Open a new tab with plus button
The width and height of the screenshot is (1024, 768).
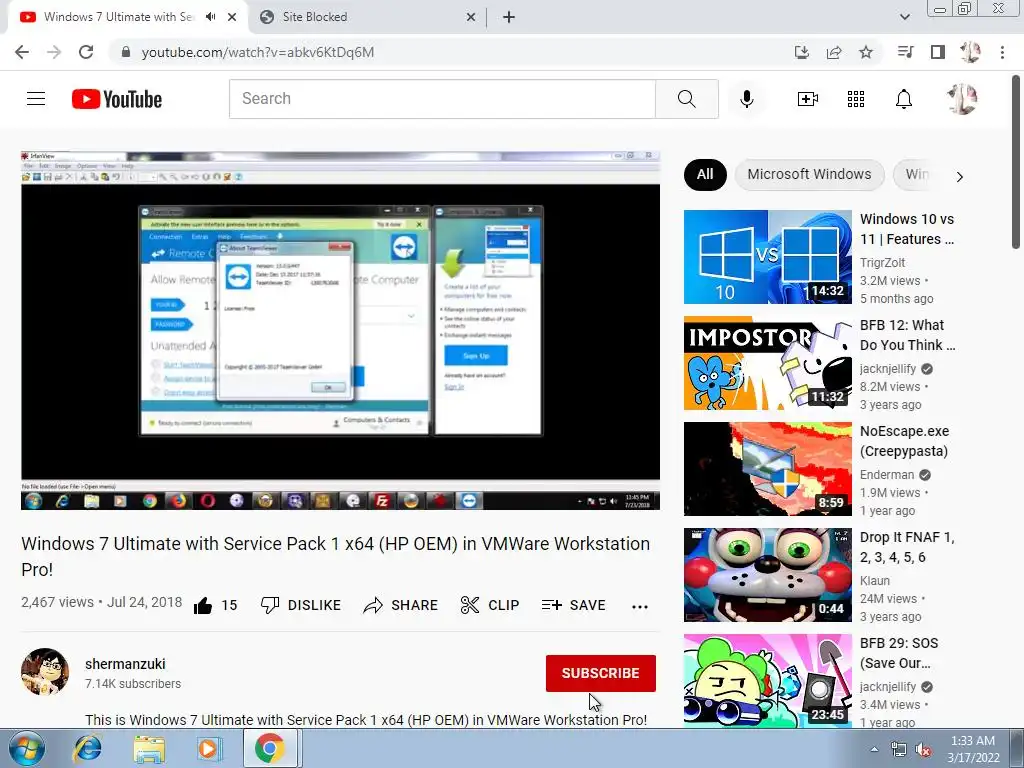coord(509,17)
